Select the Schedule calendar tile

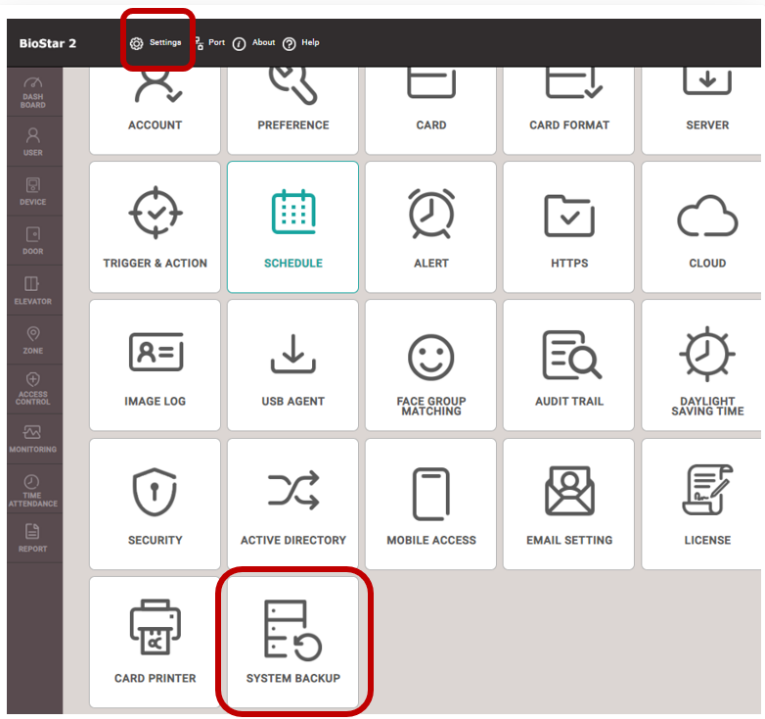(x=293, y=227)
